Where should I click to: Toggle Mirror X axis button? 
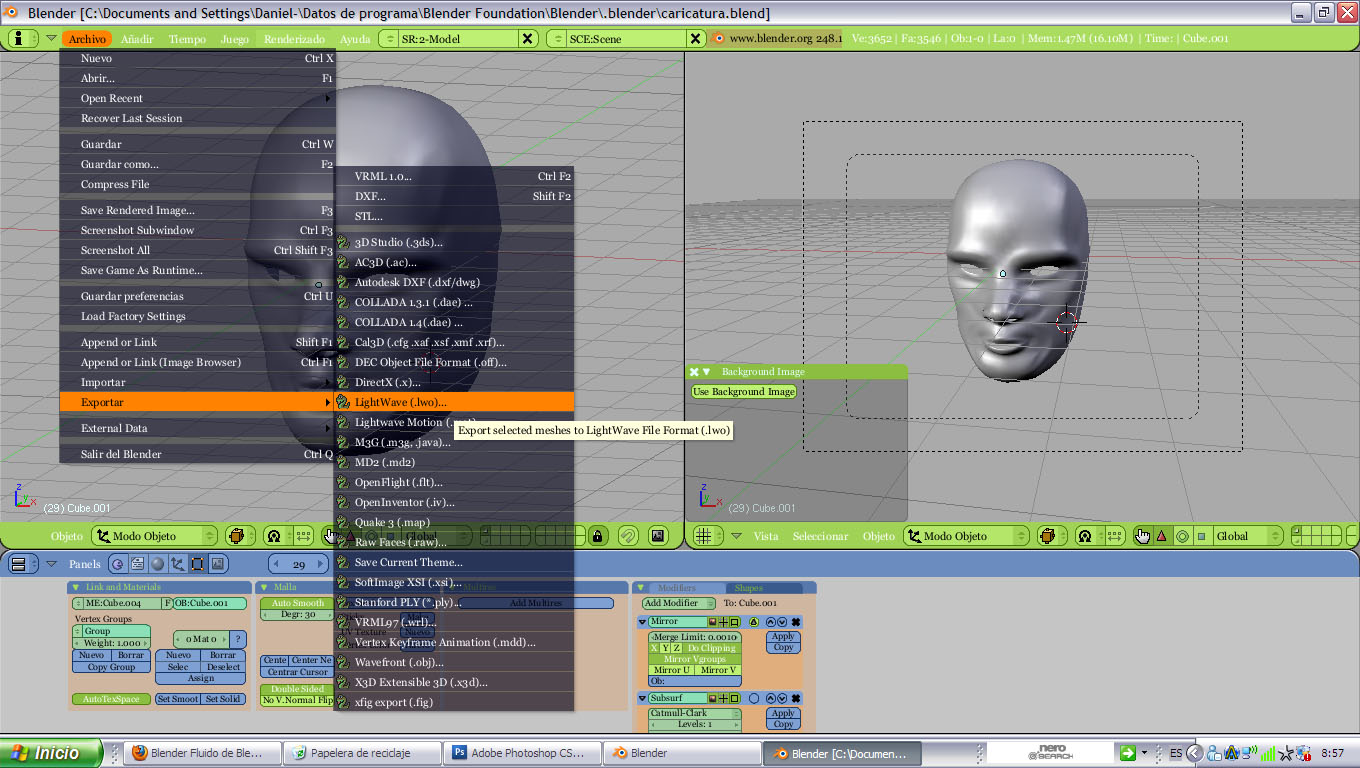[654, 648]
